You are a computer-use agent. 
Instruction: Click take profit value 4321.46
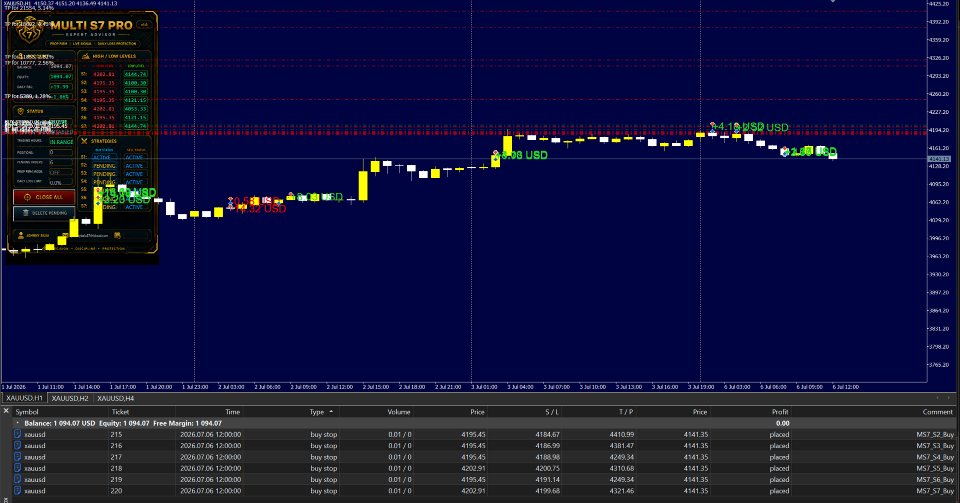621,491
